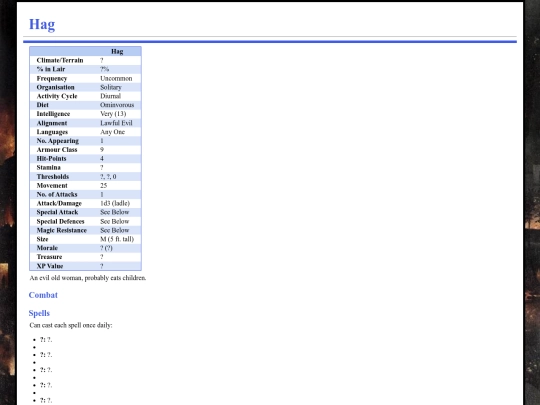540x405 pixels.
Task: Click the Treasure row label
Action: point(49,257)
